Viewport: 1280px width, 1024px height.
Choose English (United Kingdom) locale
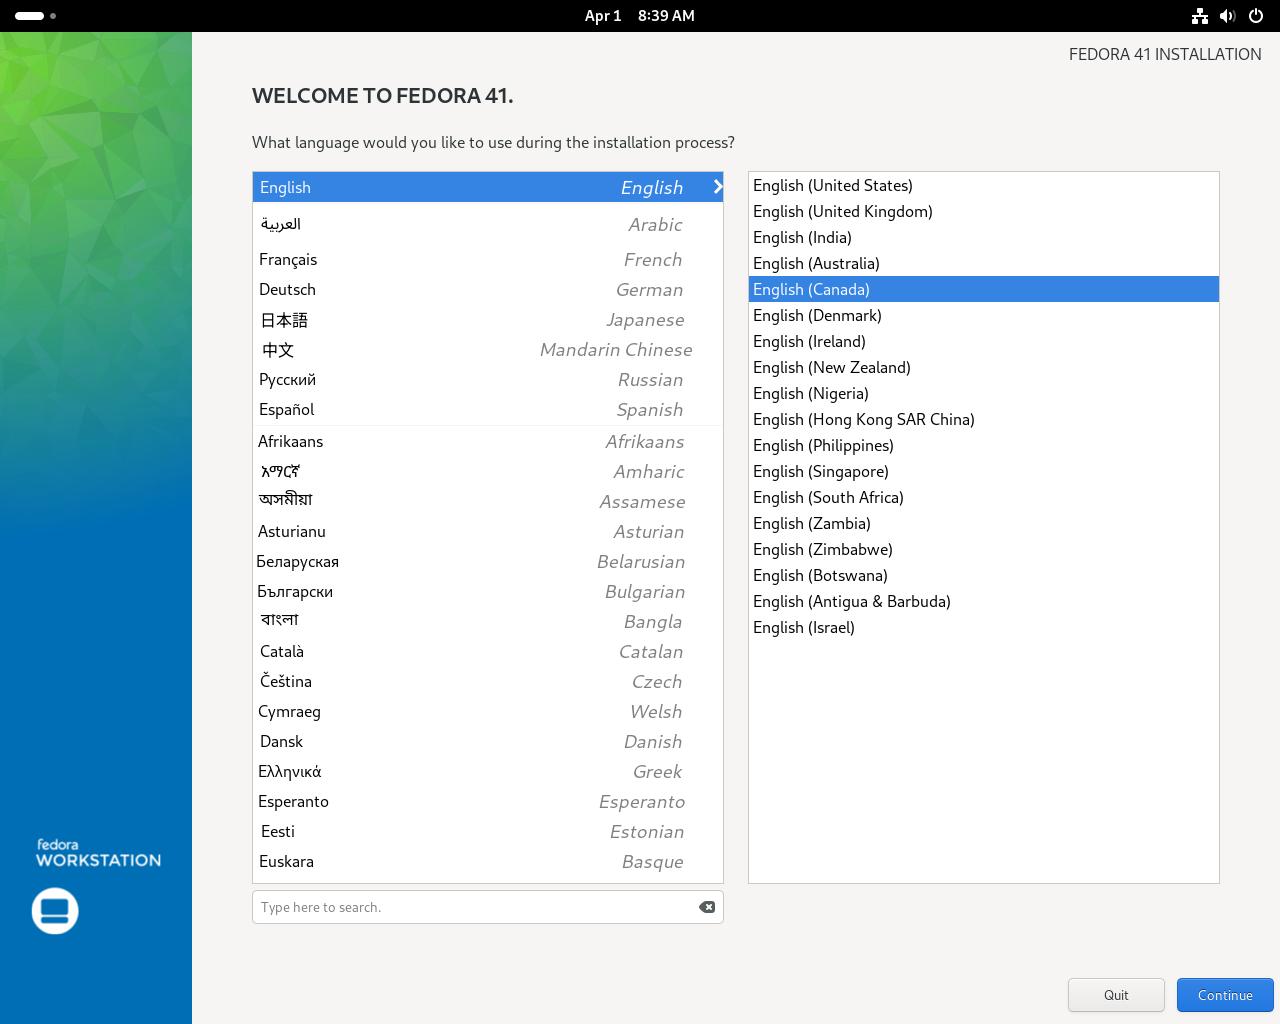(984, 211)
